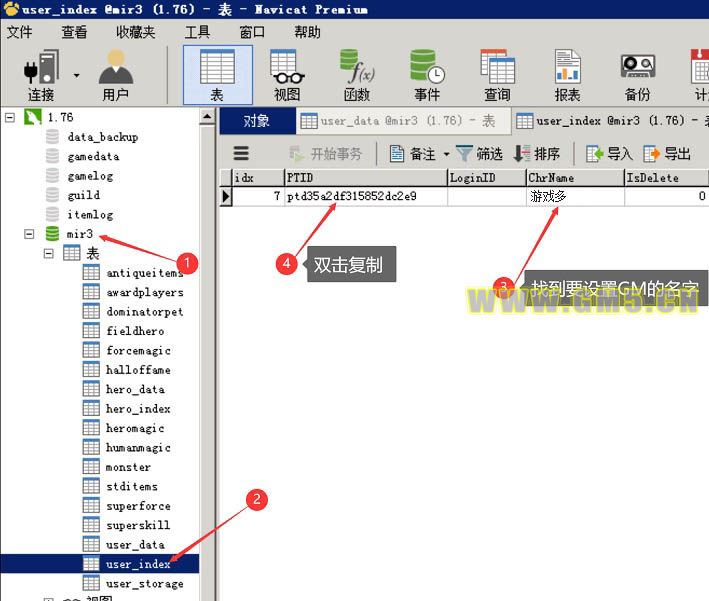709x601 pixels.
Task: Select the gamelog database in tree
Action: click(x=90, y=176)
